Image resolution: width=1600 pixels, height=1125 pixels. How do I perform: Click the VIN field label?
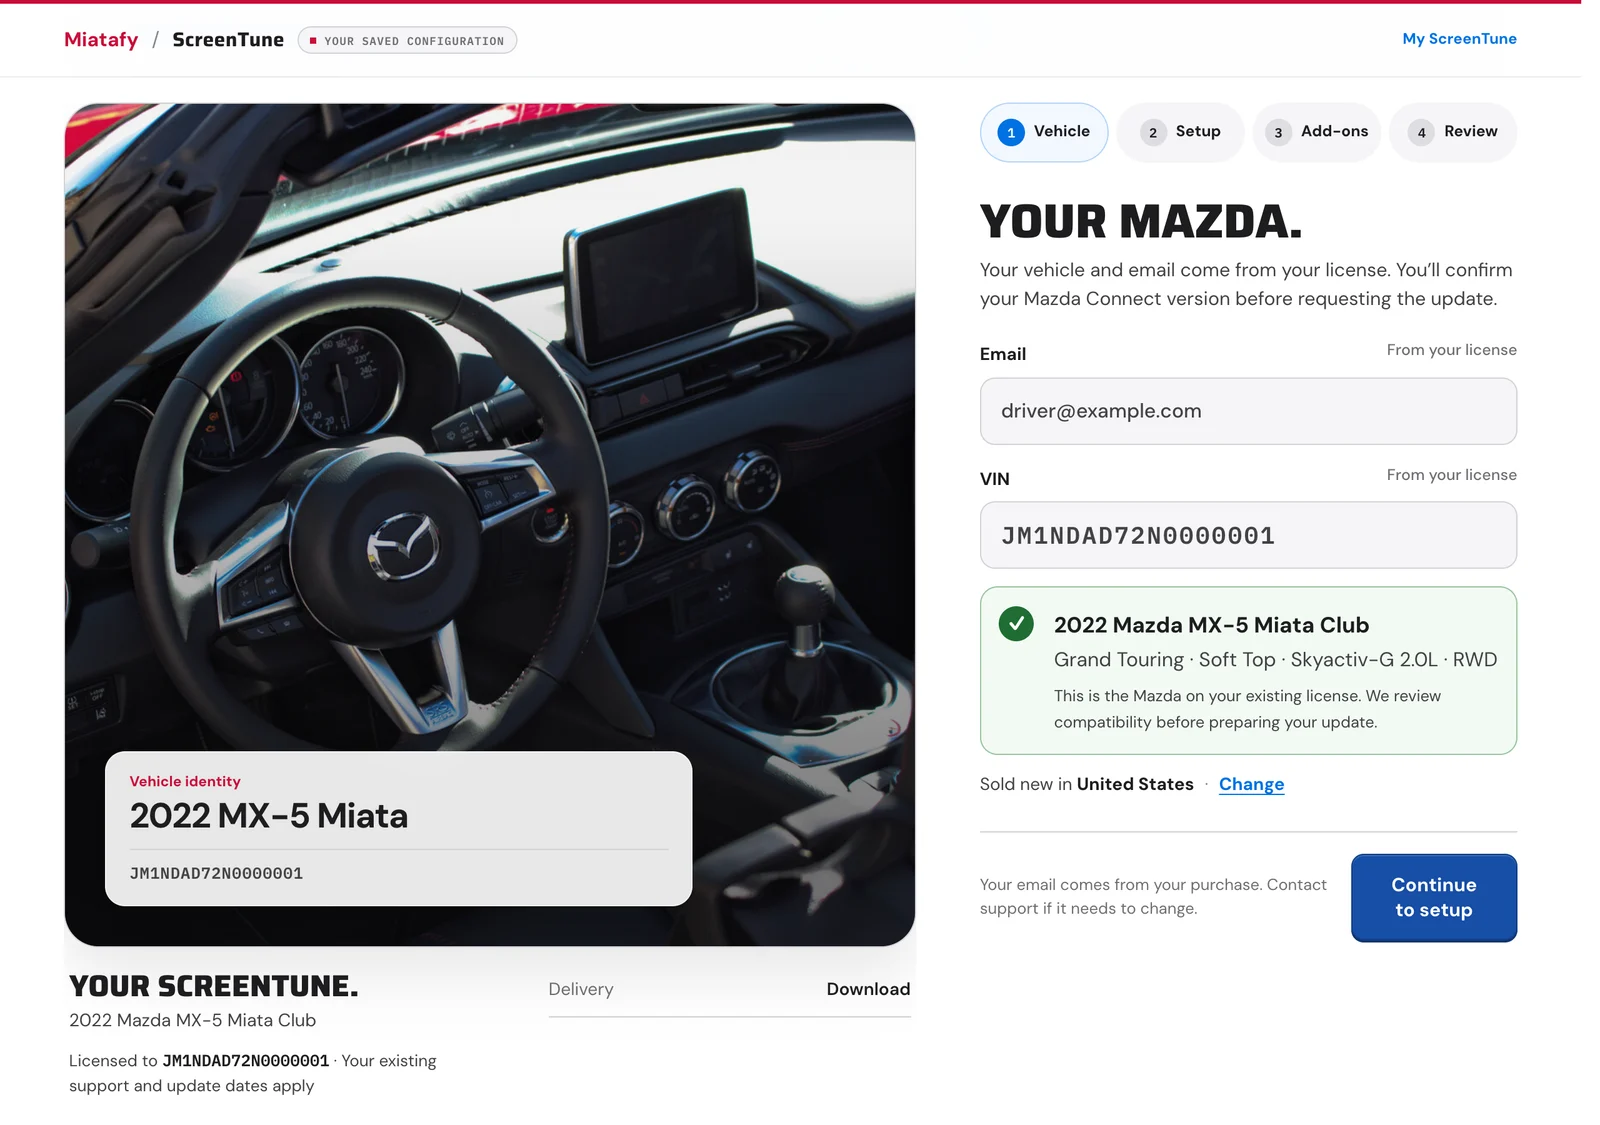(x=995, y=479)
